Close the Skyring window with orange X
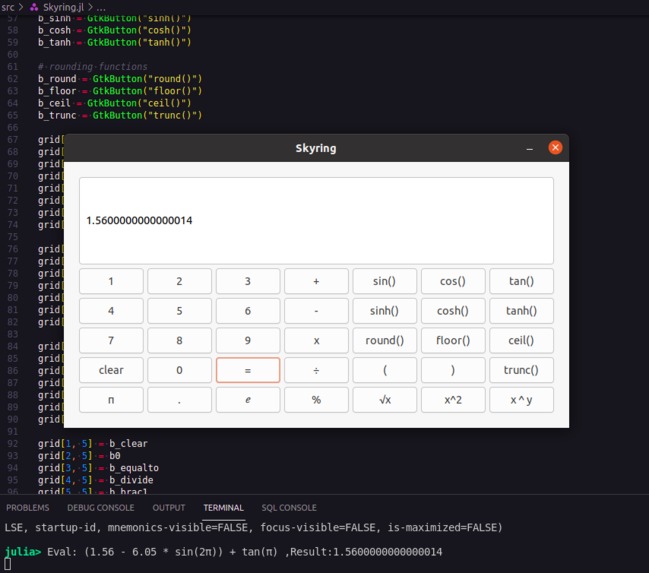This screenshot has height=573, width=649. coord(555,147)
